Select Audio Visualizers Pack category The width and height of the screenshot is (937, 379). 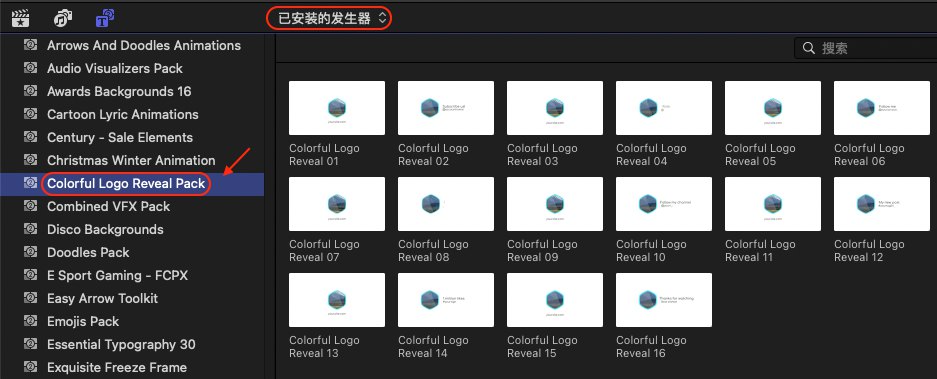115,68
